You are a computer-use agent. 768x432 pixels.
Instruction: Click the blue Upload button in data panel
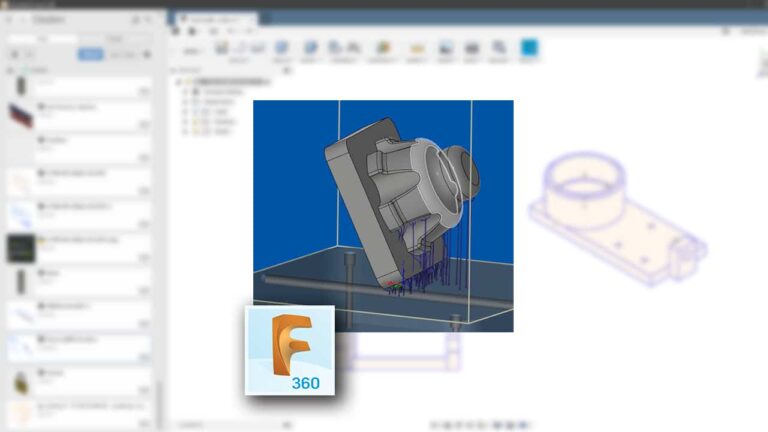point(91,54)
